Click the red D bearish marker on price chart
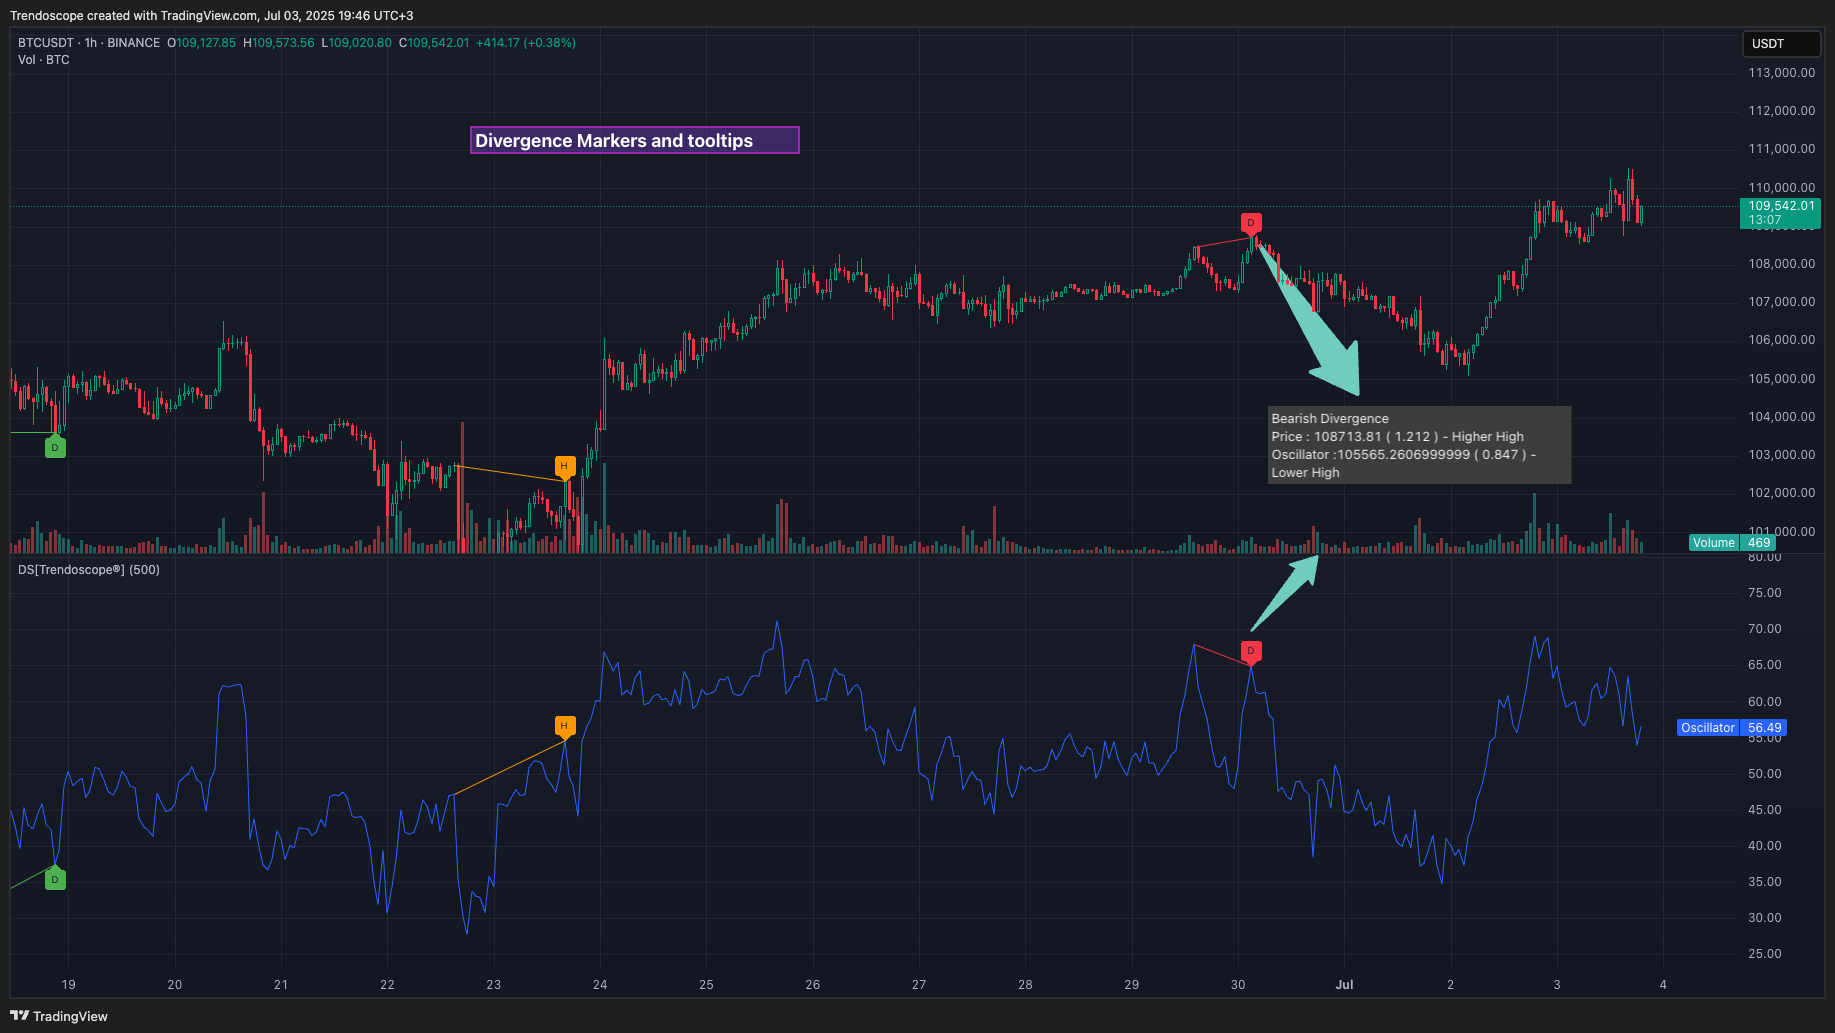Viewport: 1835px width, 1033px height. [1250, 223]
